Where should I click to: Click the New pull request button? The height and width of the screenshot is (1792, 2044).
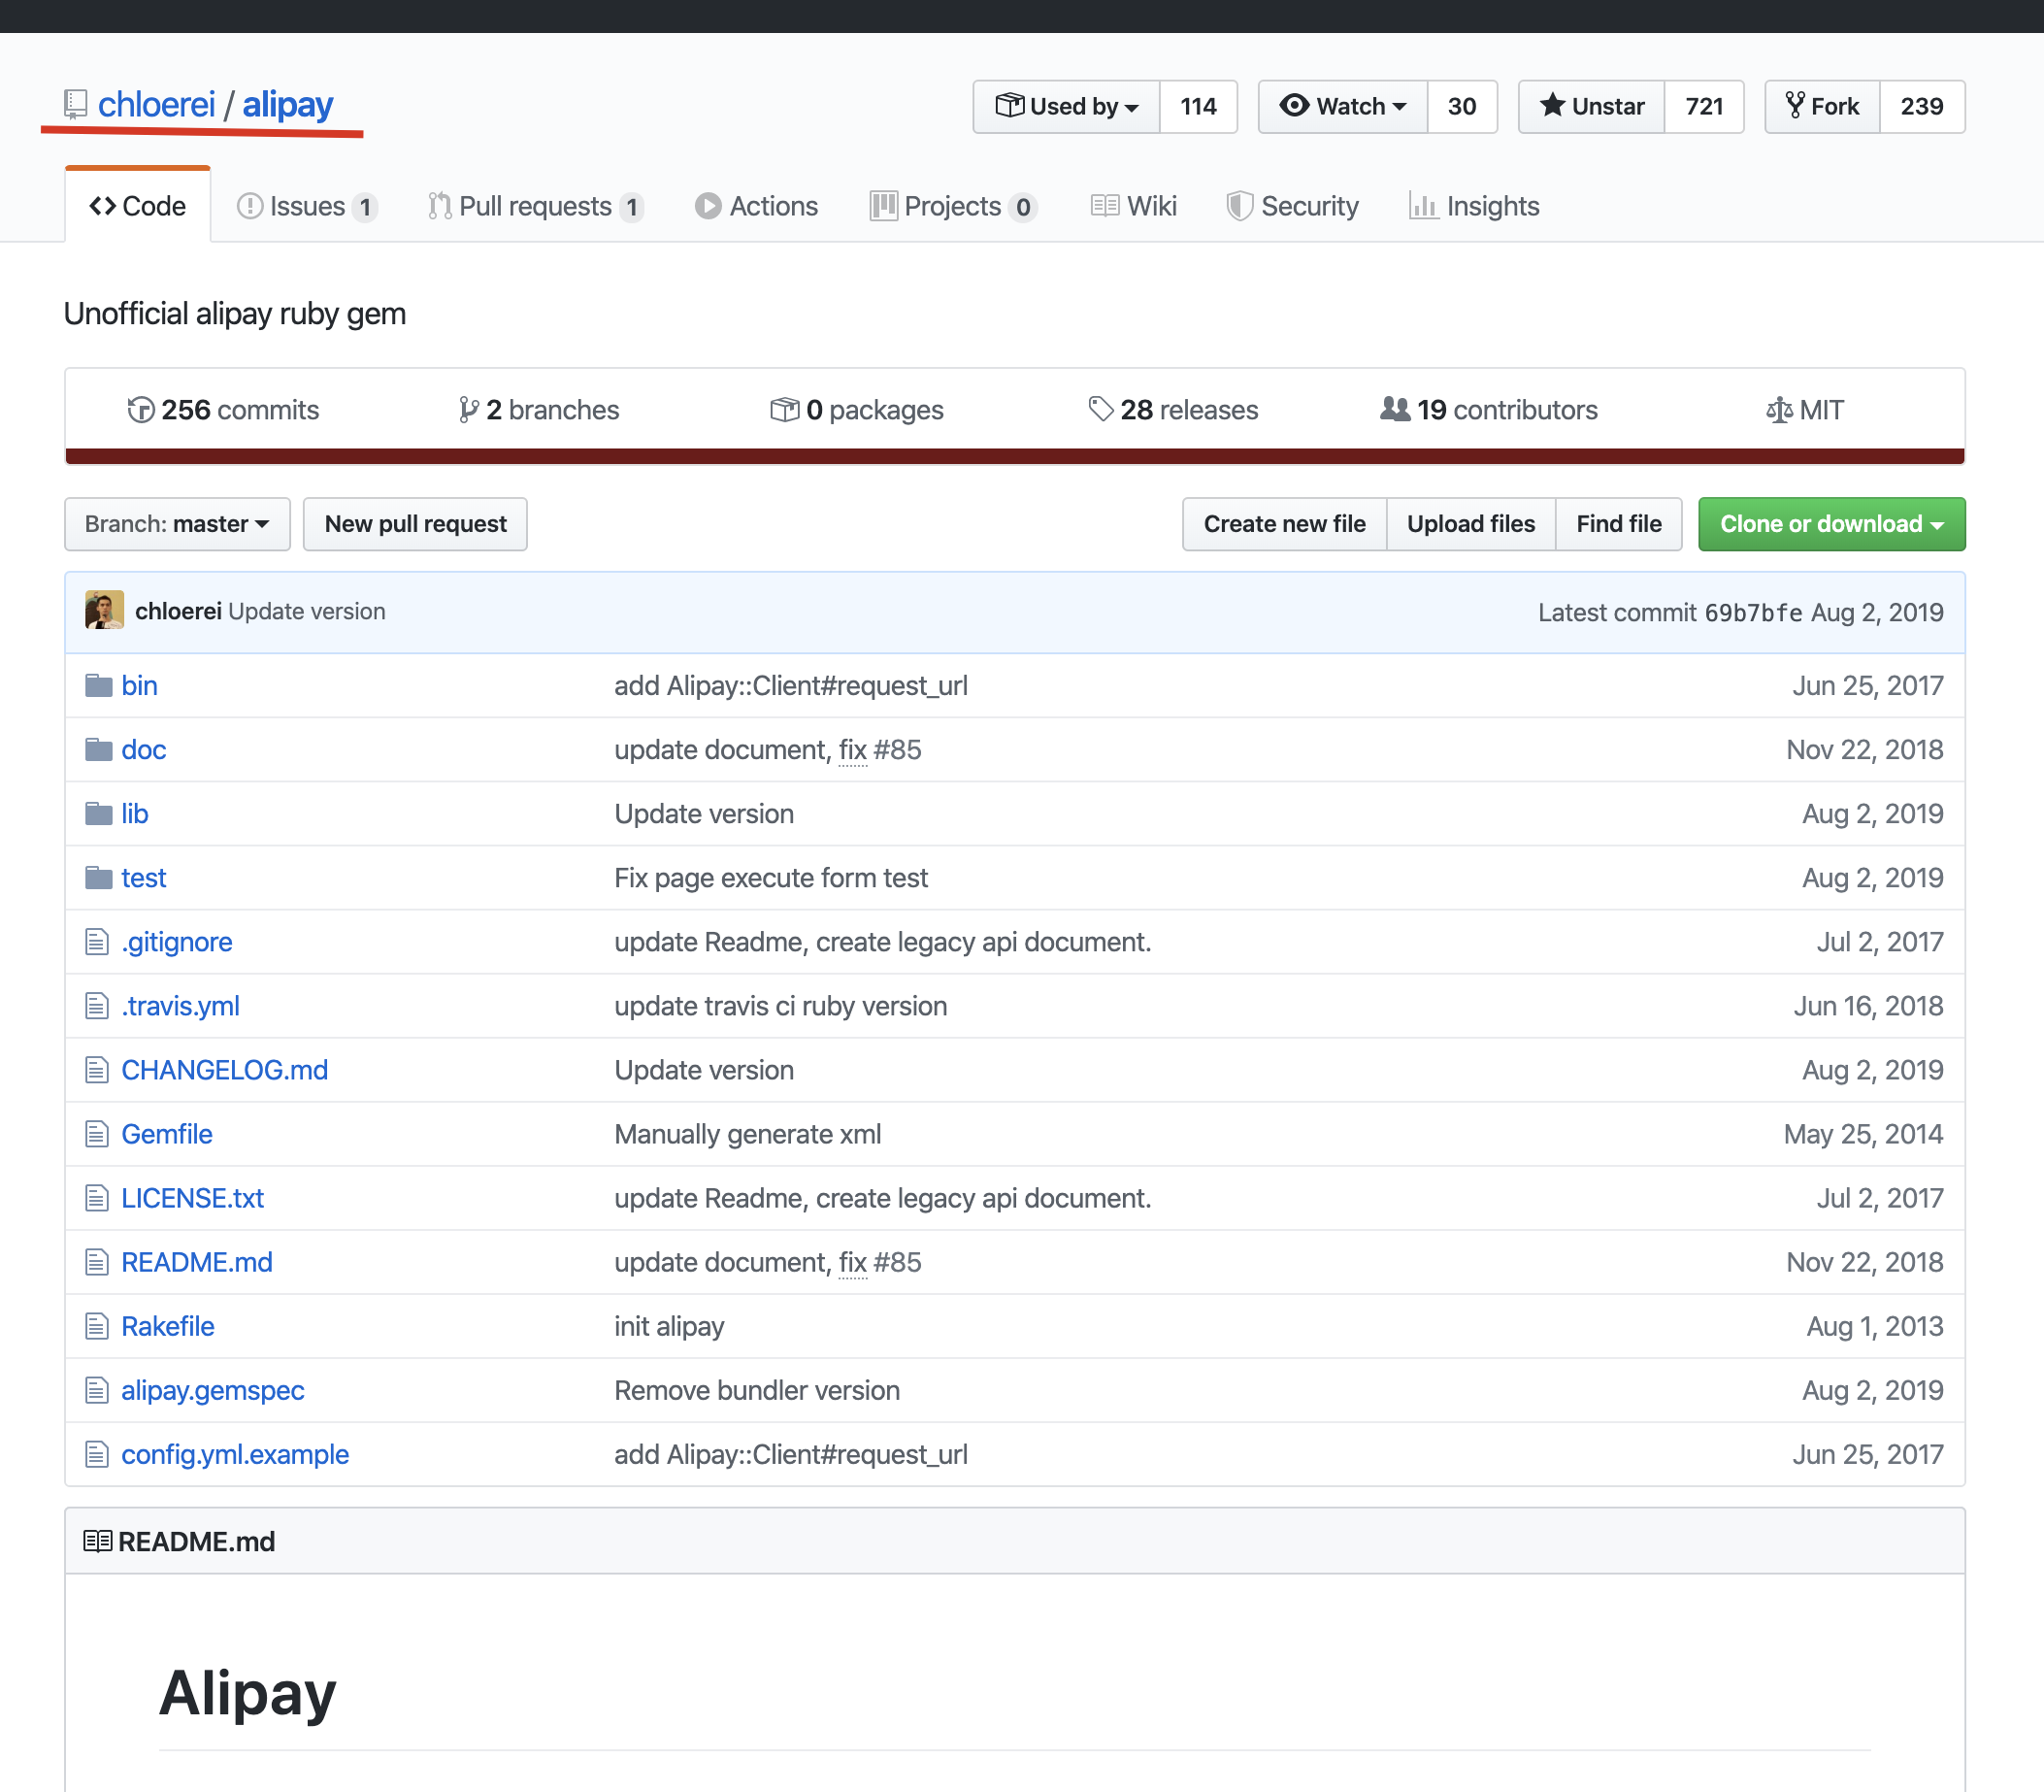pos(415,524)
